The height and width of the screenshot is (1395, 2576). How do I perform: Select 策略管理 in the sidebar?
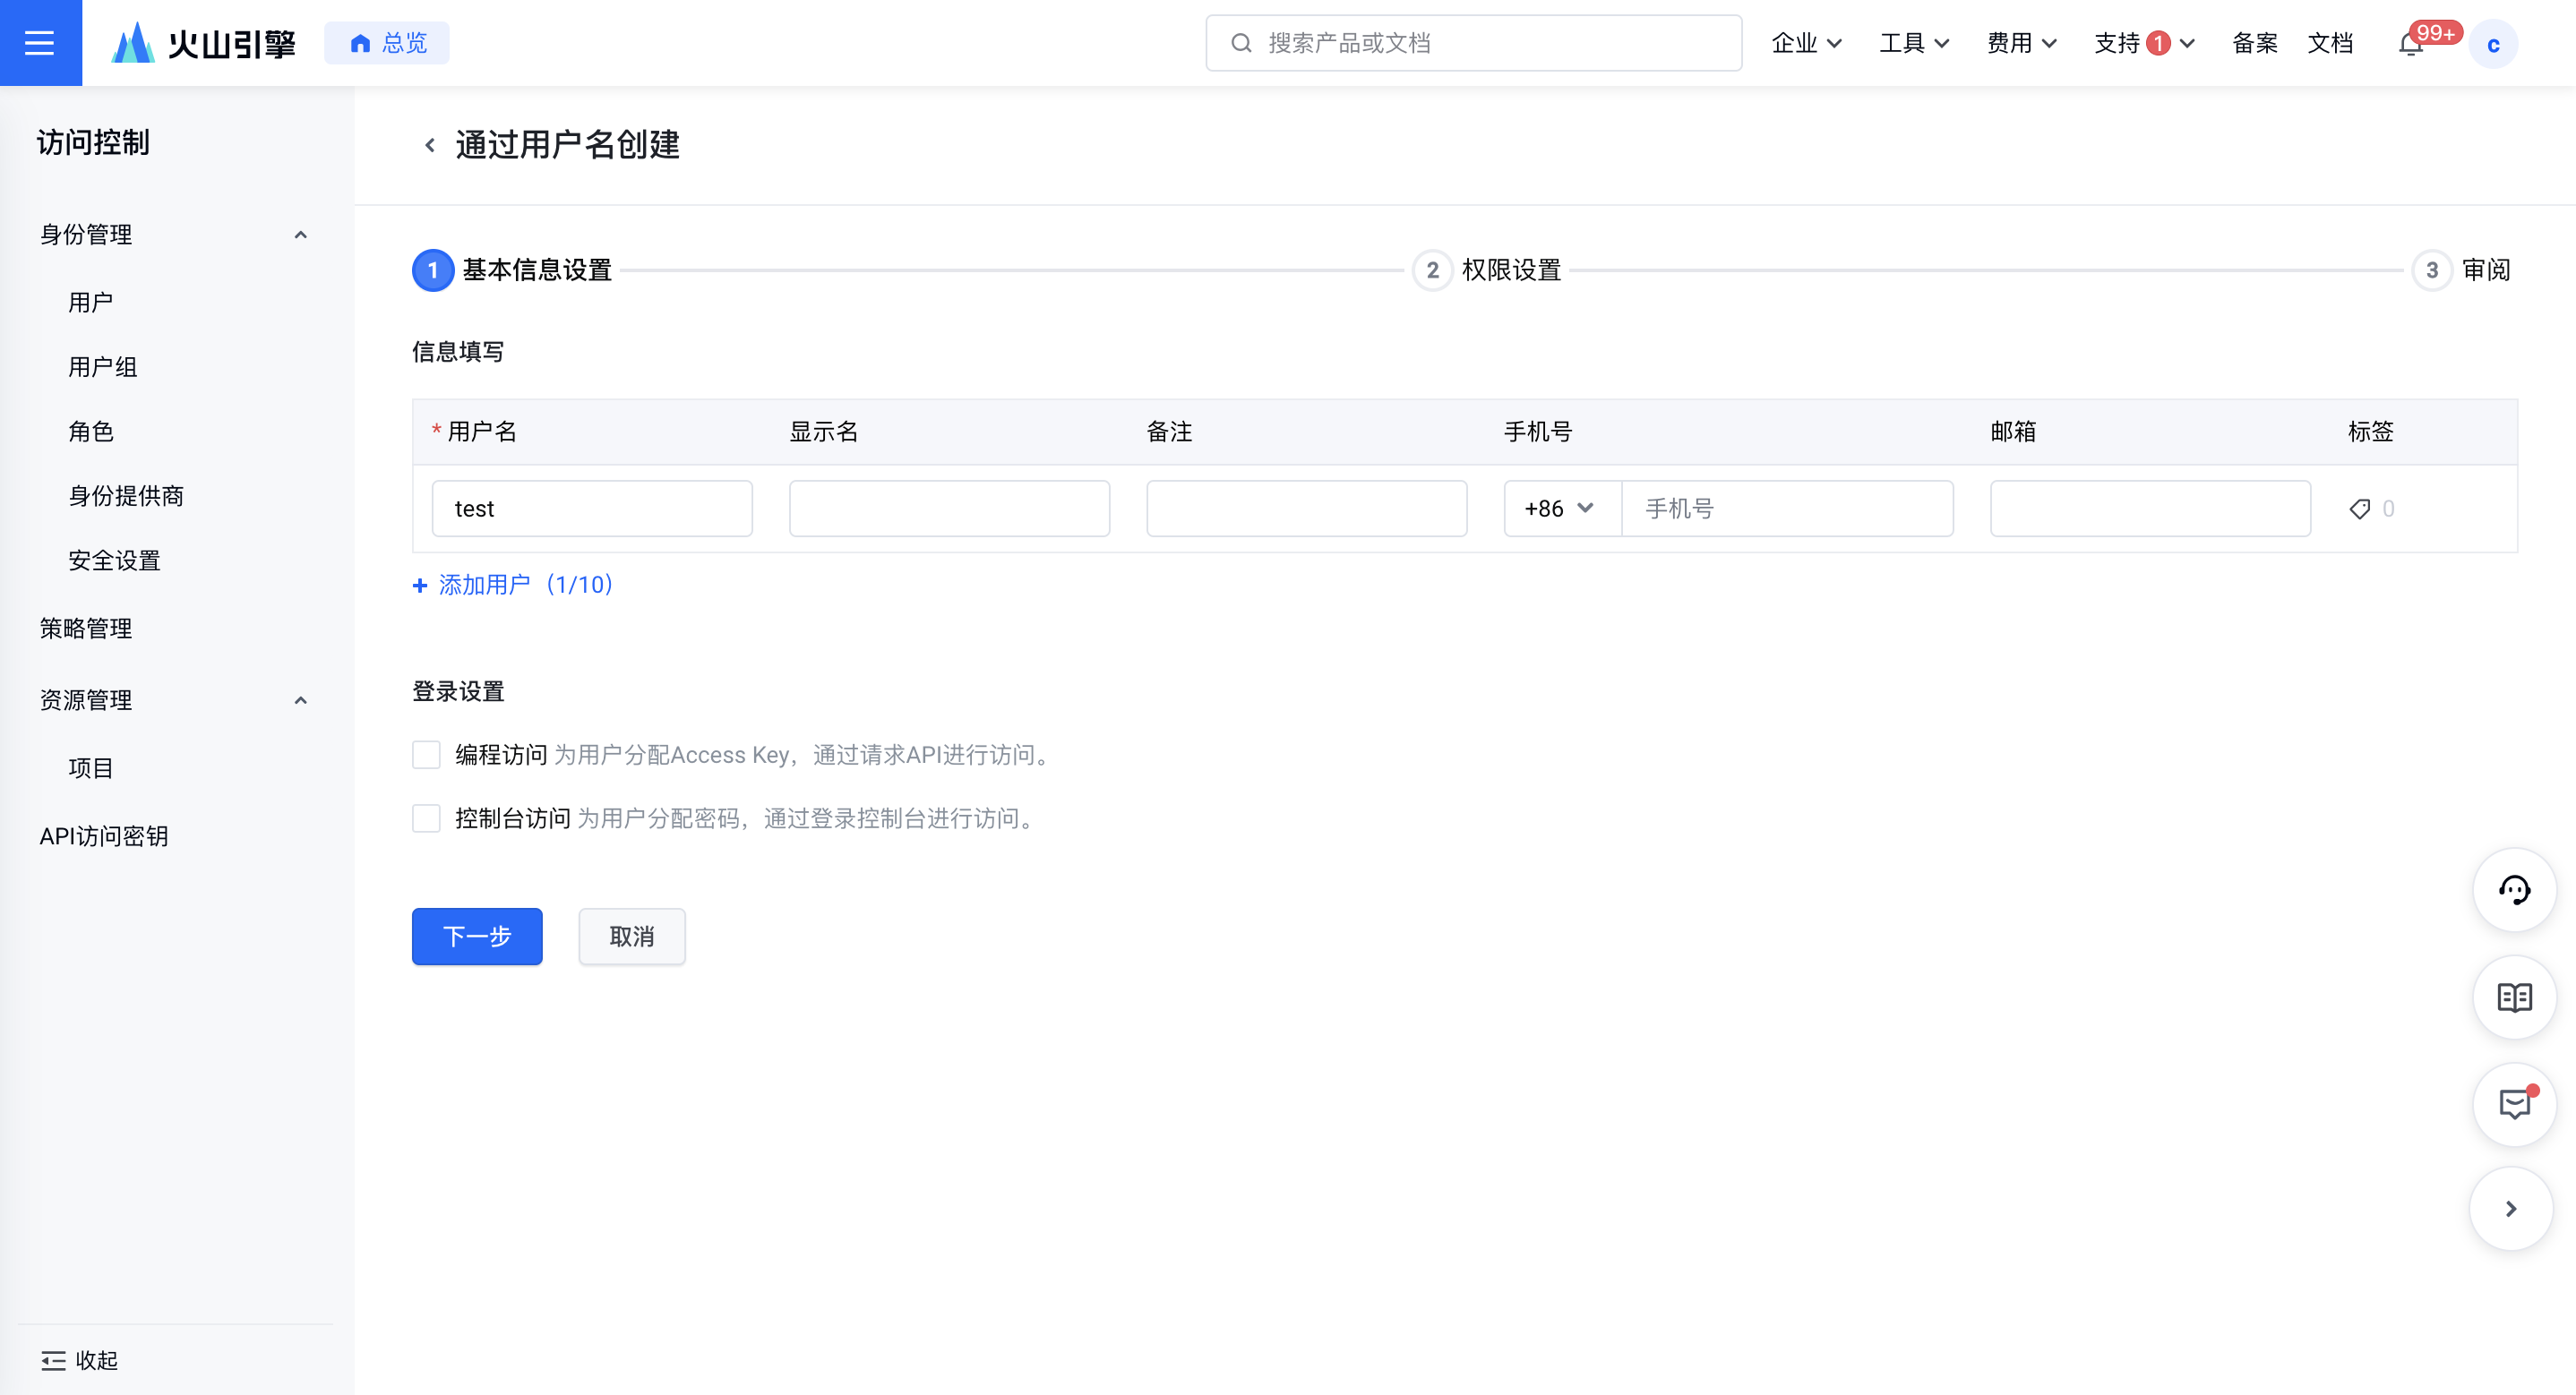coord(86,628)
